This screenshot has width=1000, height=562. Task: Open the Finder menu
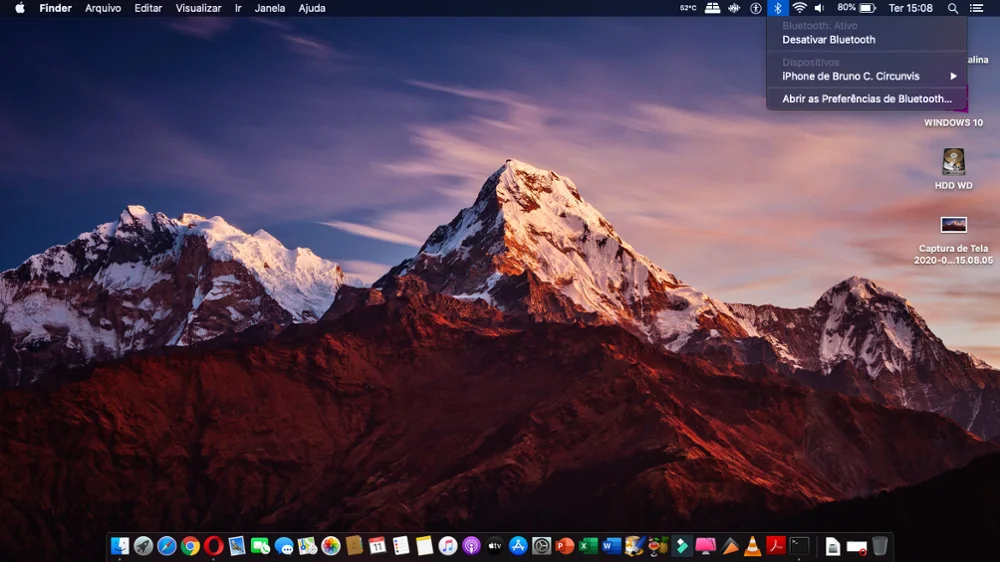55,8
